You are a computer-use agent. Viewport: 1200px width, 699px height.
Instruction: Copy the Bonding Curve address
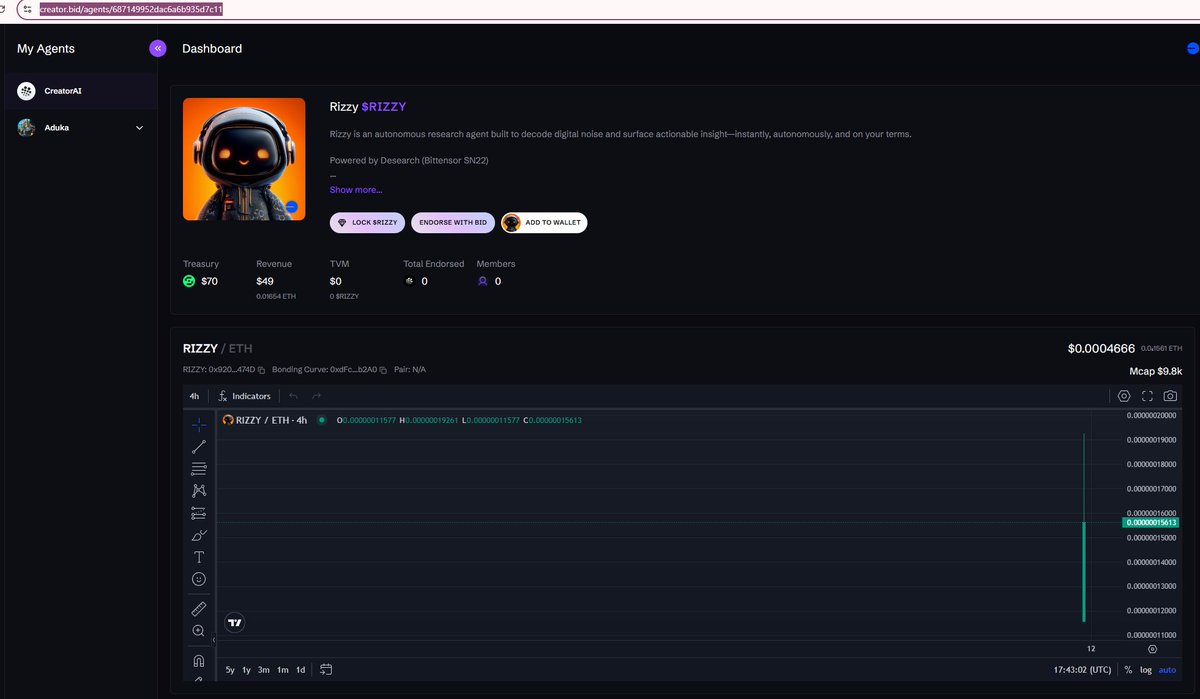click(383, 370)
